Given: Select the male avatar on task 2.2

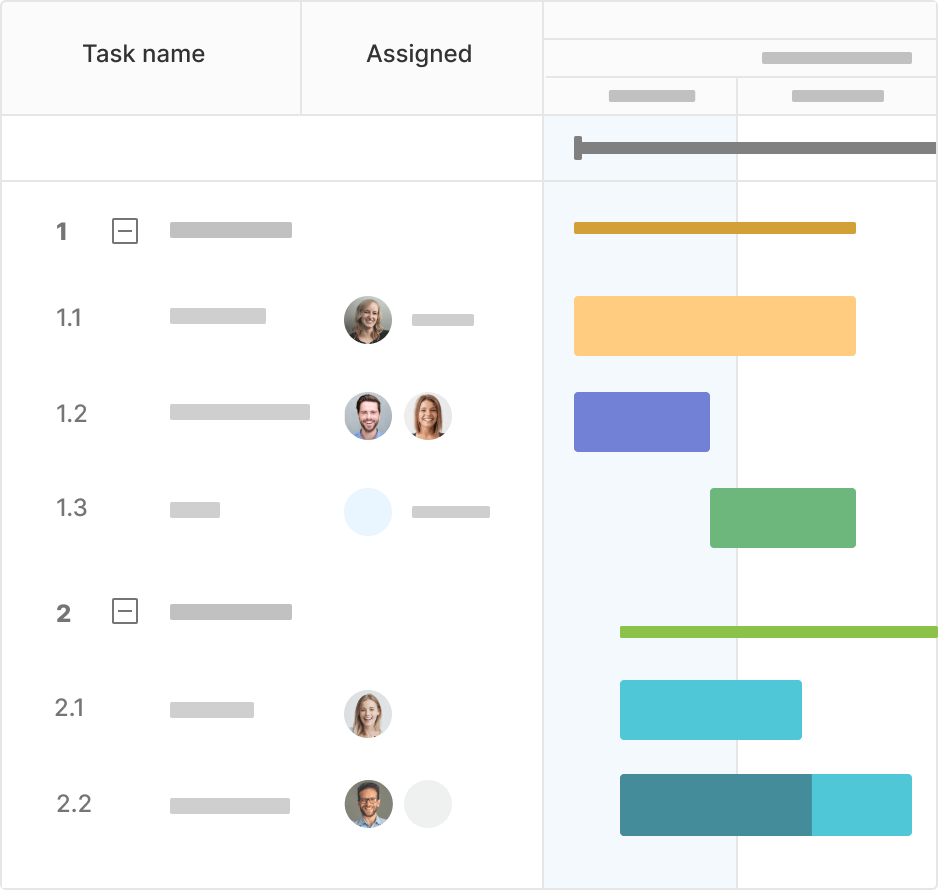Looking at the screenshot, I should 368,804.
